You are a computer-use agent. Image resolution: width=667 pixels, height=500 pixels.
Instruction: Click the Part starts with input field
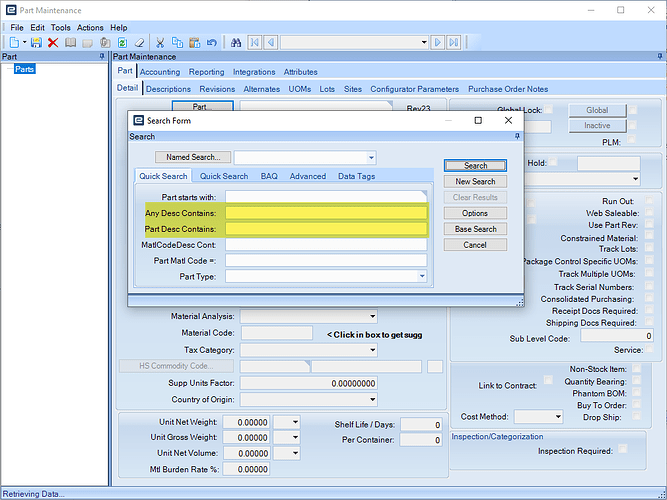(x=325, y=197)
